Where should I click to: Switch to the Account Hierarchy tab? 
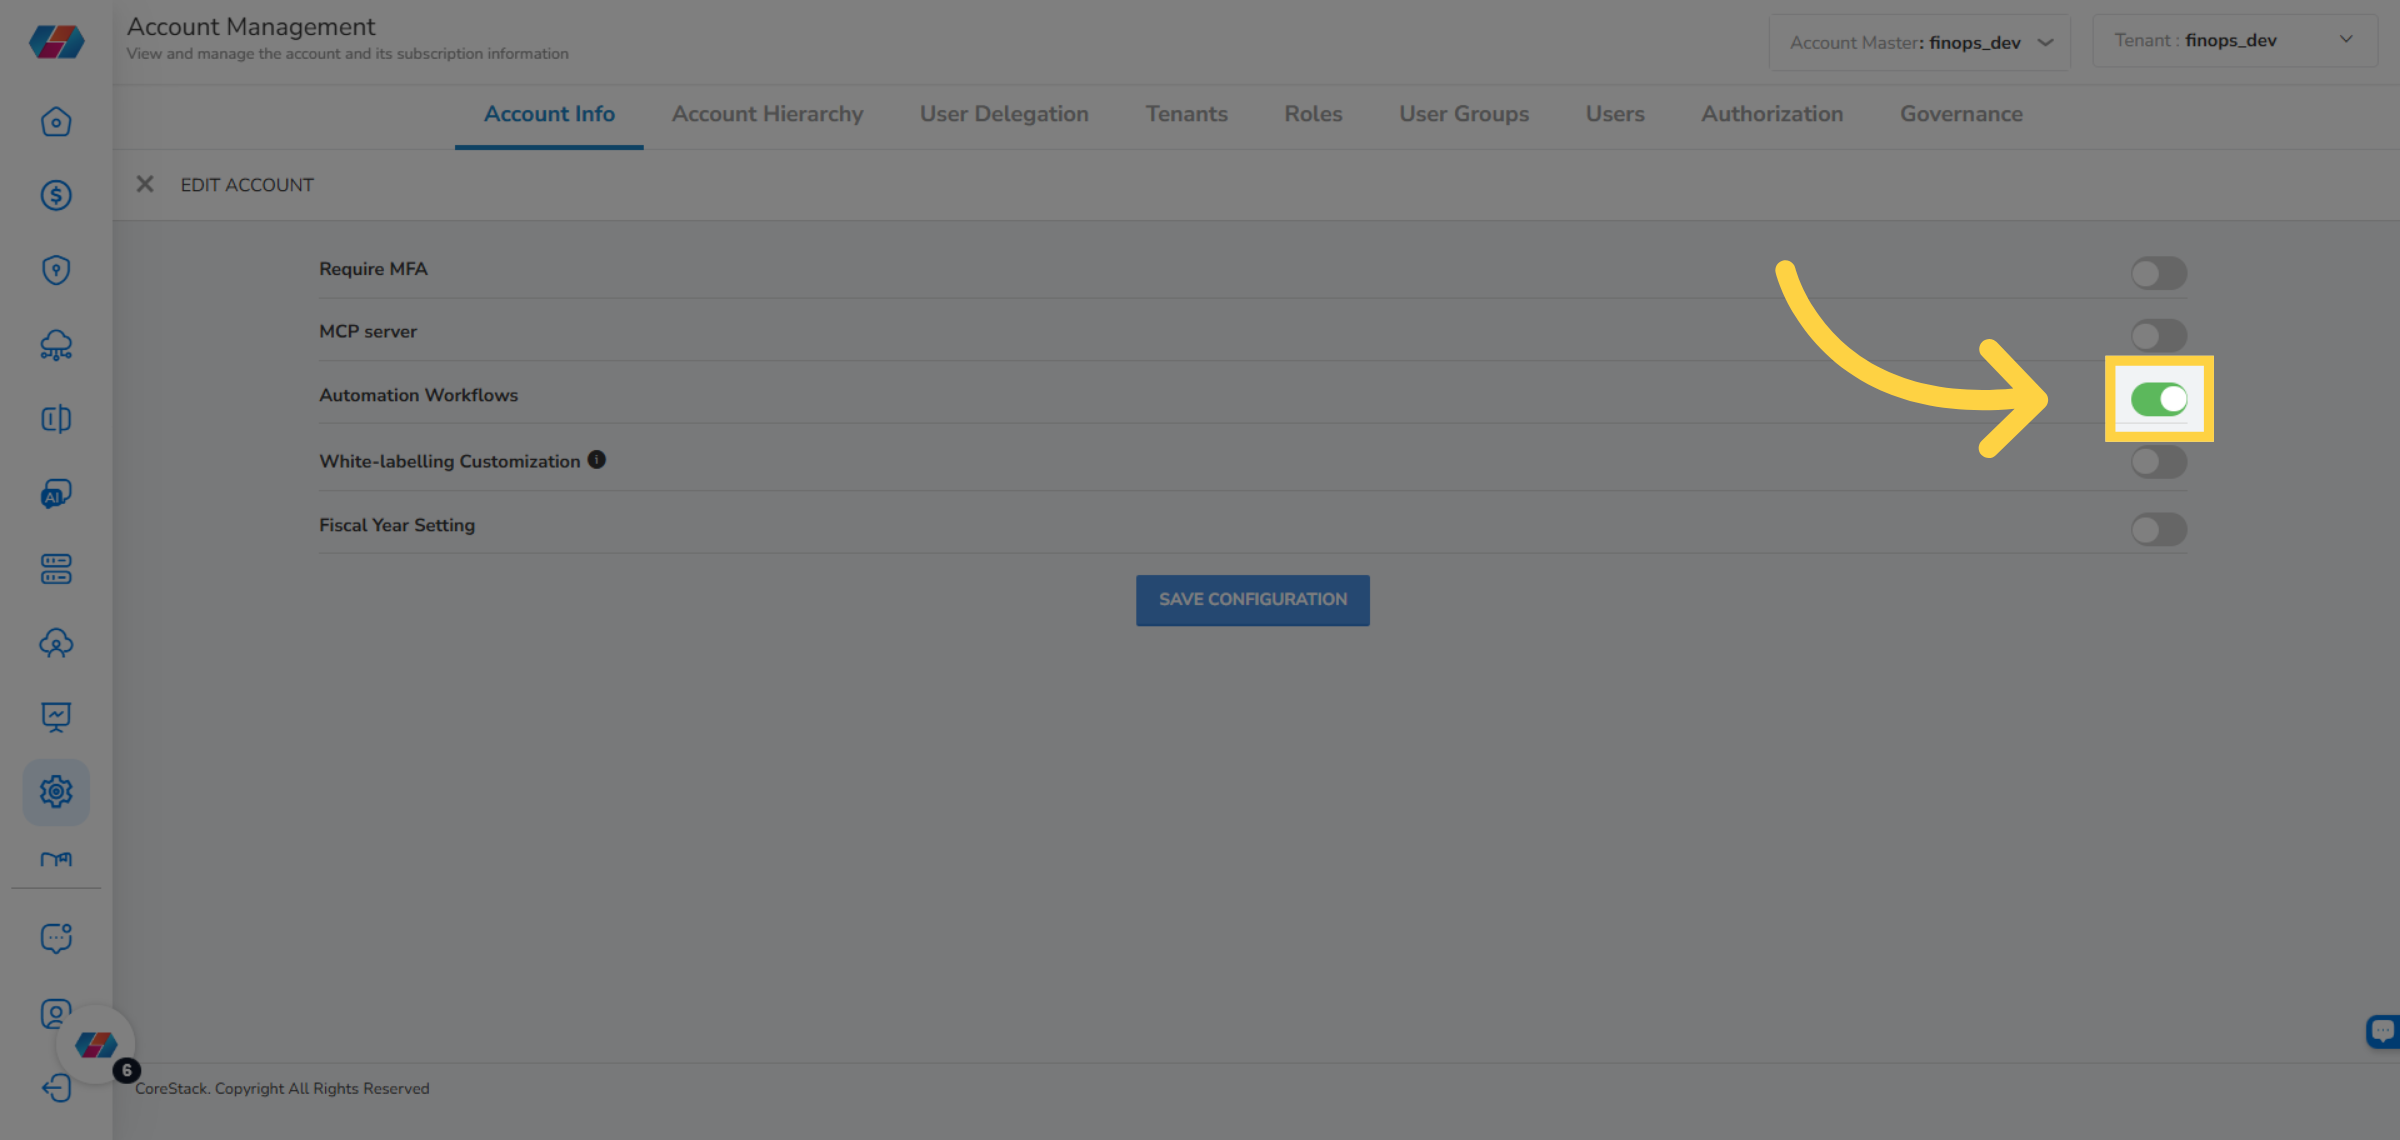[x=767, y=114]
